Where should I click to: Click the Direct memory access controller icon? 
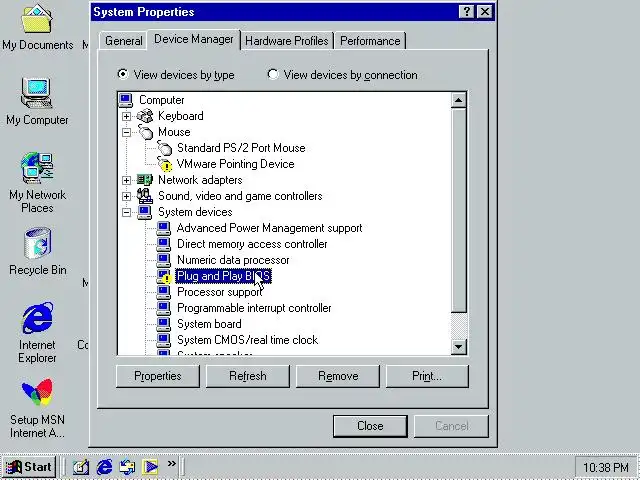(x=164, y=244)
